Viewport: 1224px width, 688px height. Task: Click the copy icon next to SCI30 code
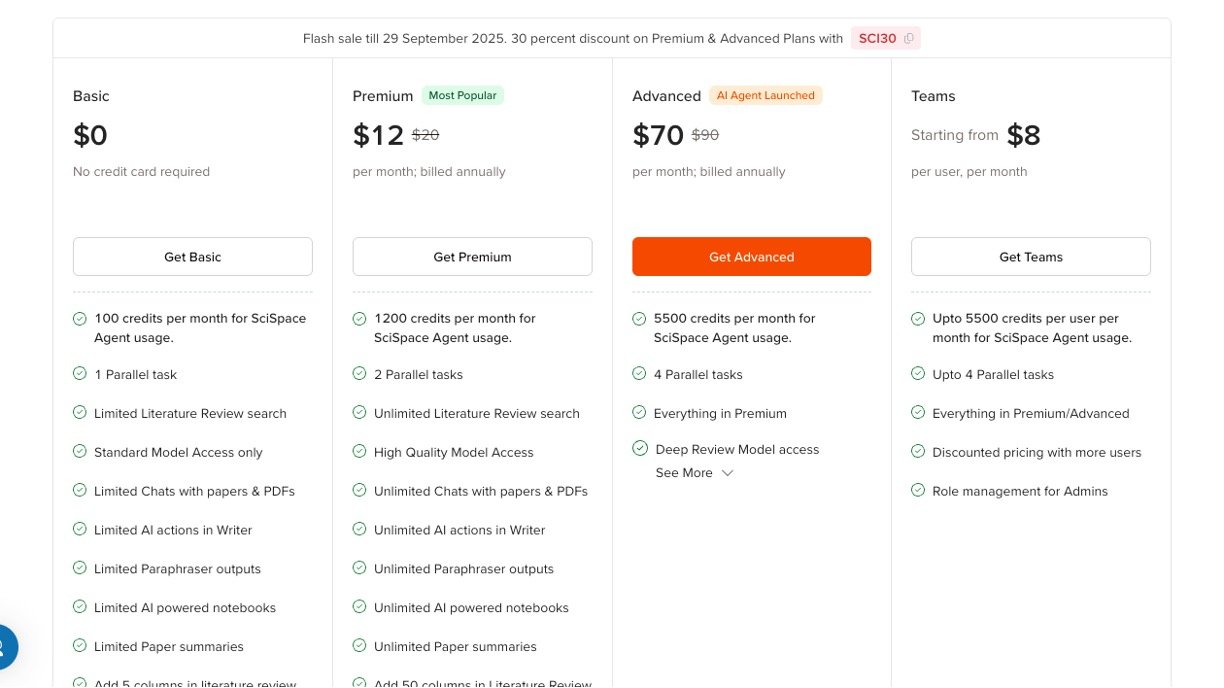point(908,39)
